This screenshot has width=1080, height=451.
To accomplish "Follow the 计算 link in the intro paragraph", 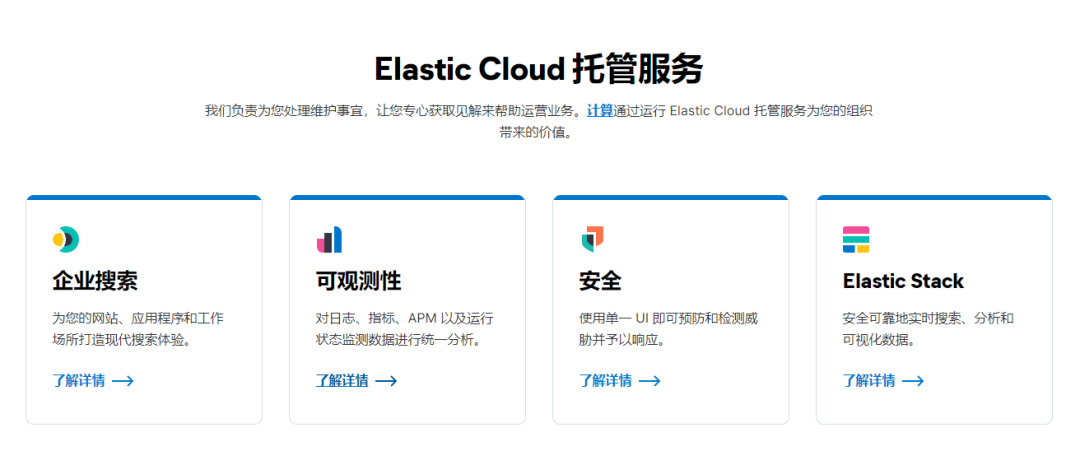I will [x=600, y=110].
